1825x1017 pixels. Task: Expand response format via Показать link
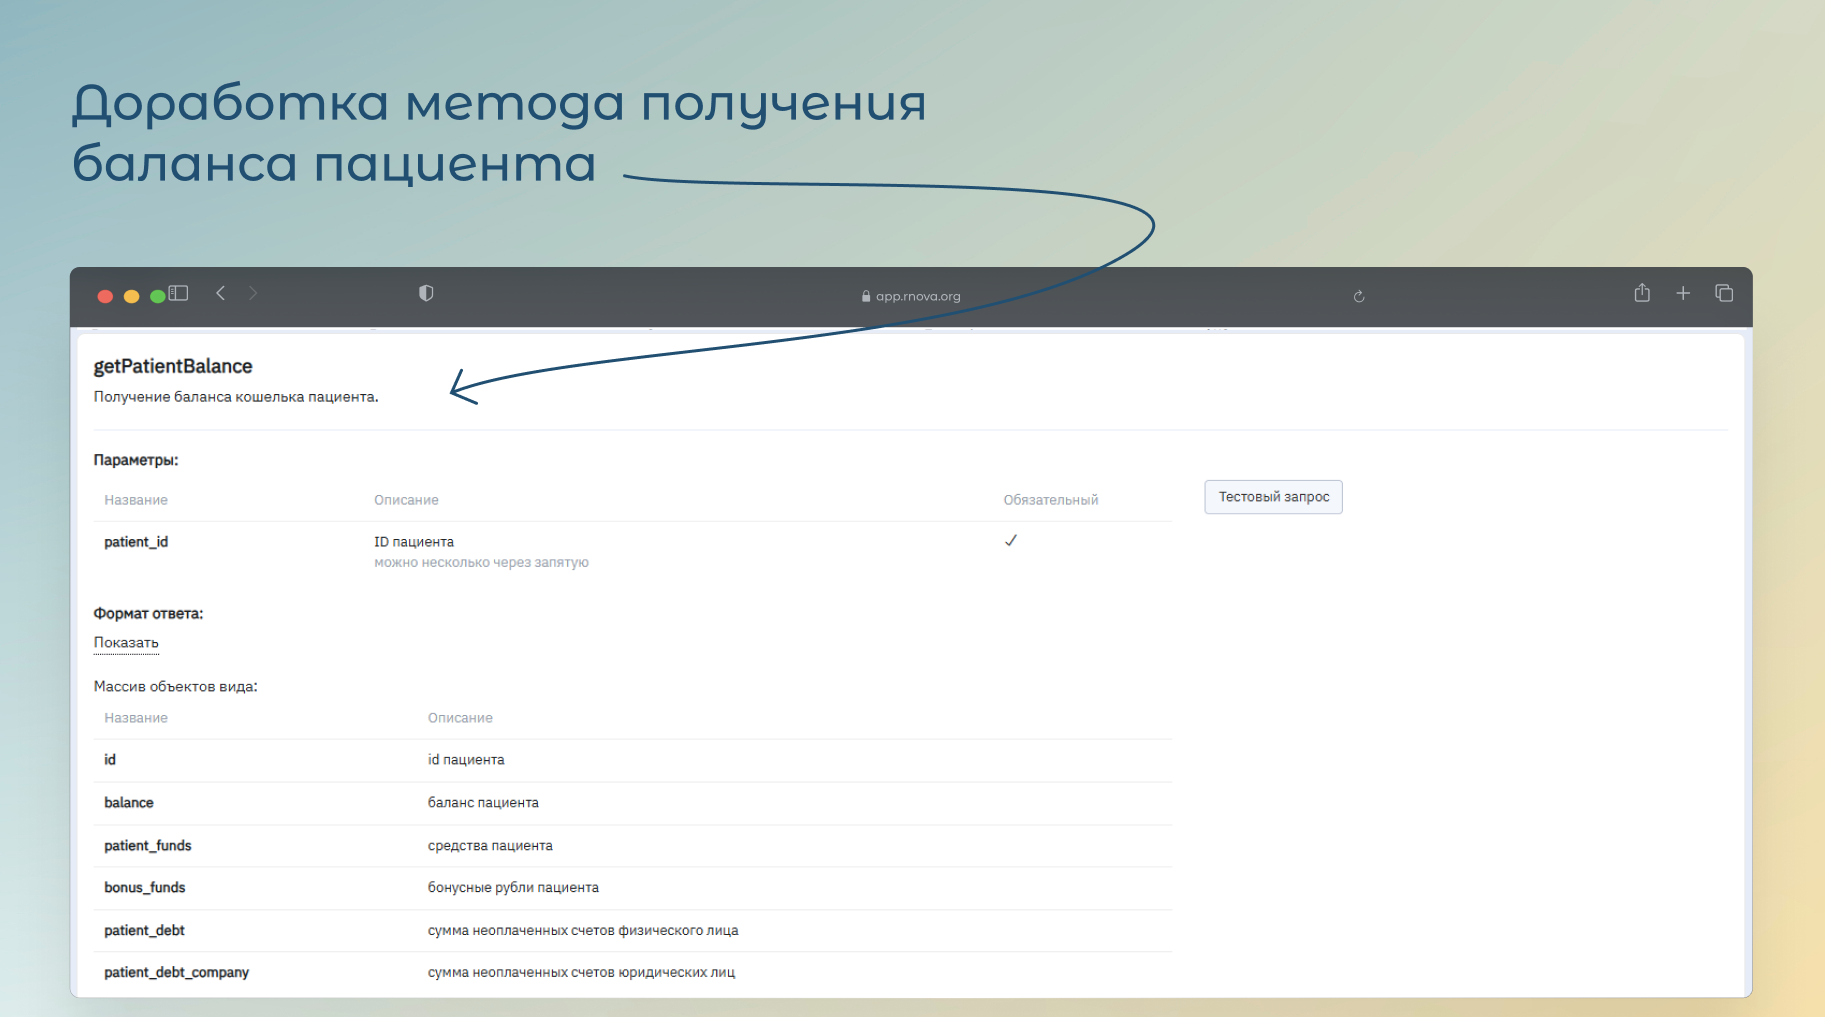tap(126, 643)
